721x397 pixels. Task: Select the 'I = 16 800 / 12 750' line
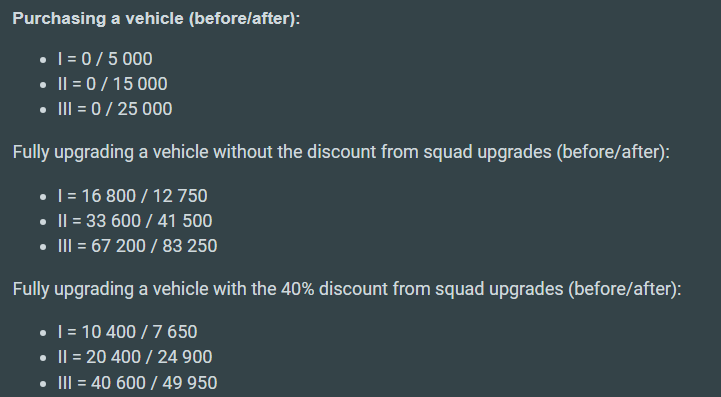(x=132, y=196)
